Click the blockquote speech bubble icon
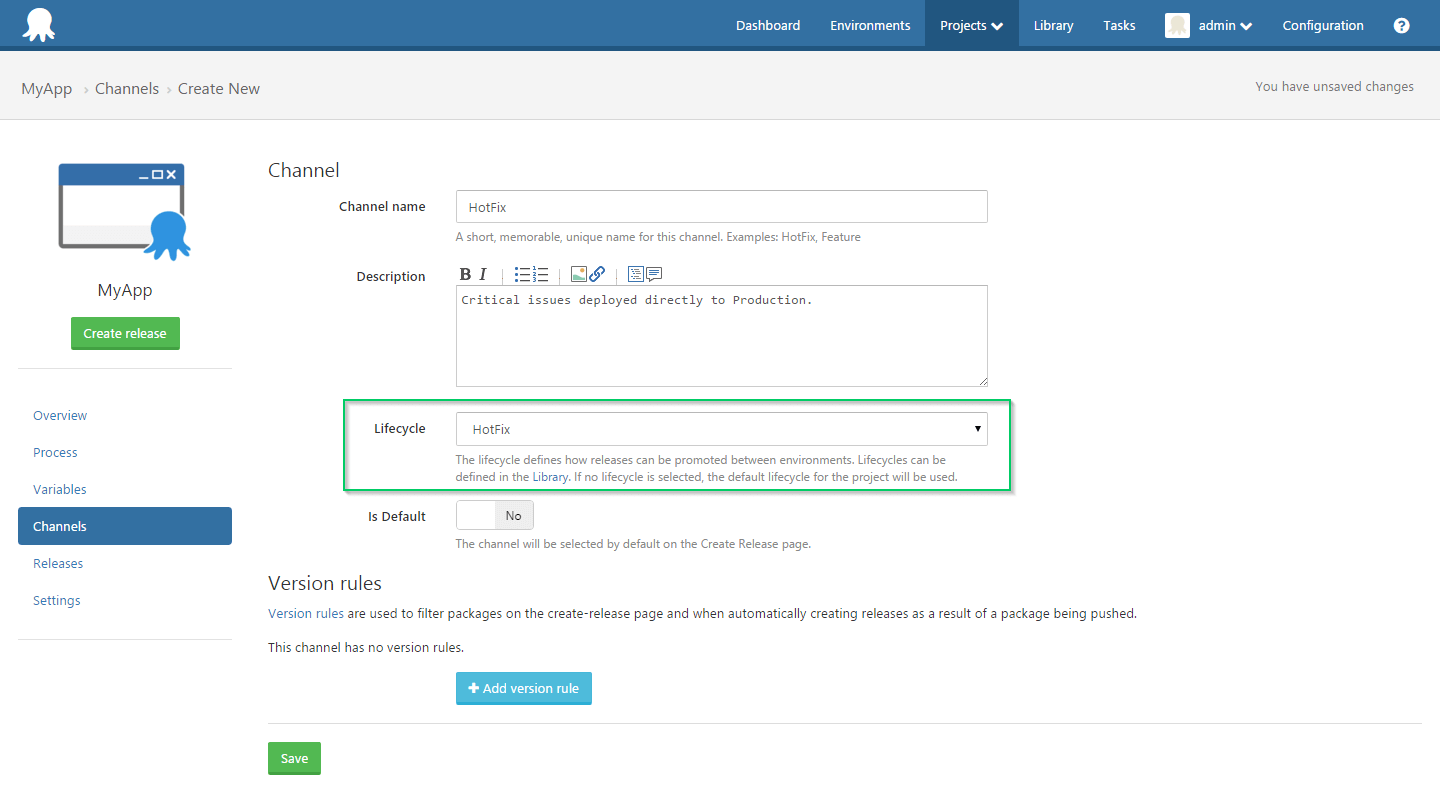The height and width of the screenshot is (788, 1440). point(654,274)
